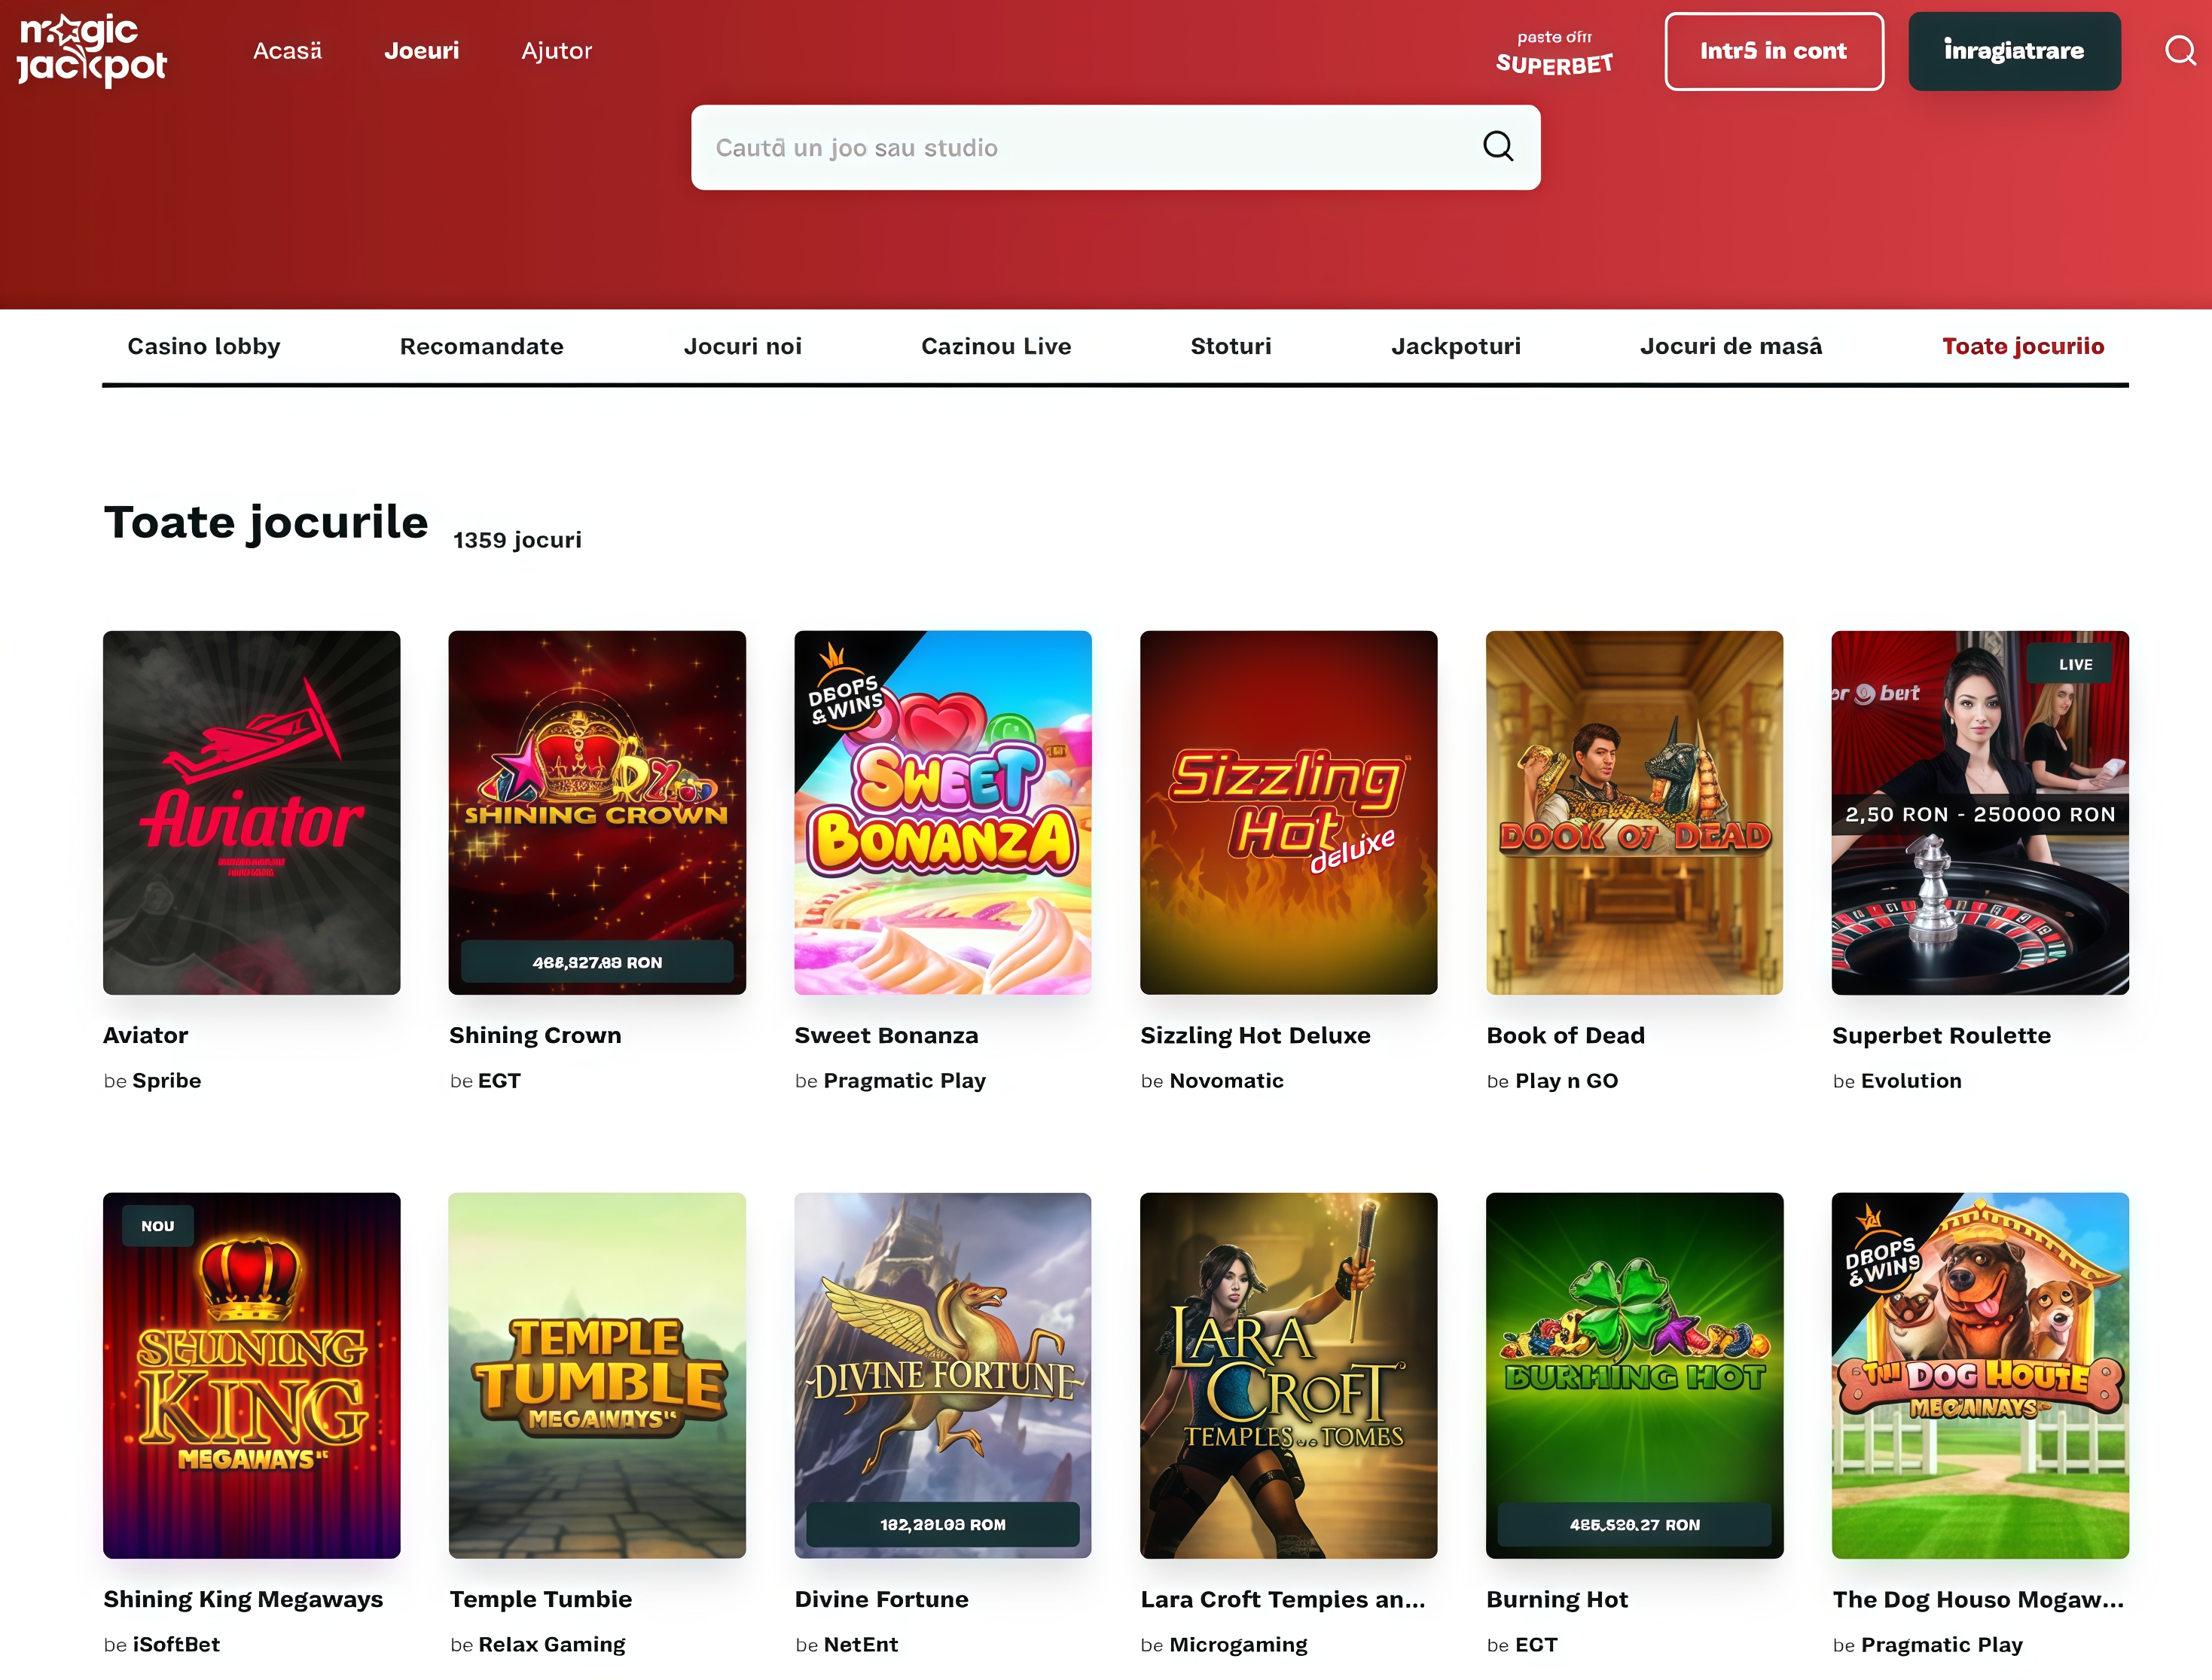Click the Divine Fortune jackpot amount
This screenshot has height=1680, width=2212.
click(943, 1524)
